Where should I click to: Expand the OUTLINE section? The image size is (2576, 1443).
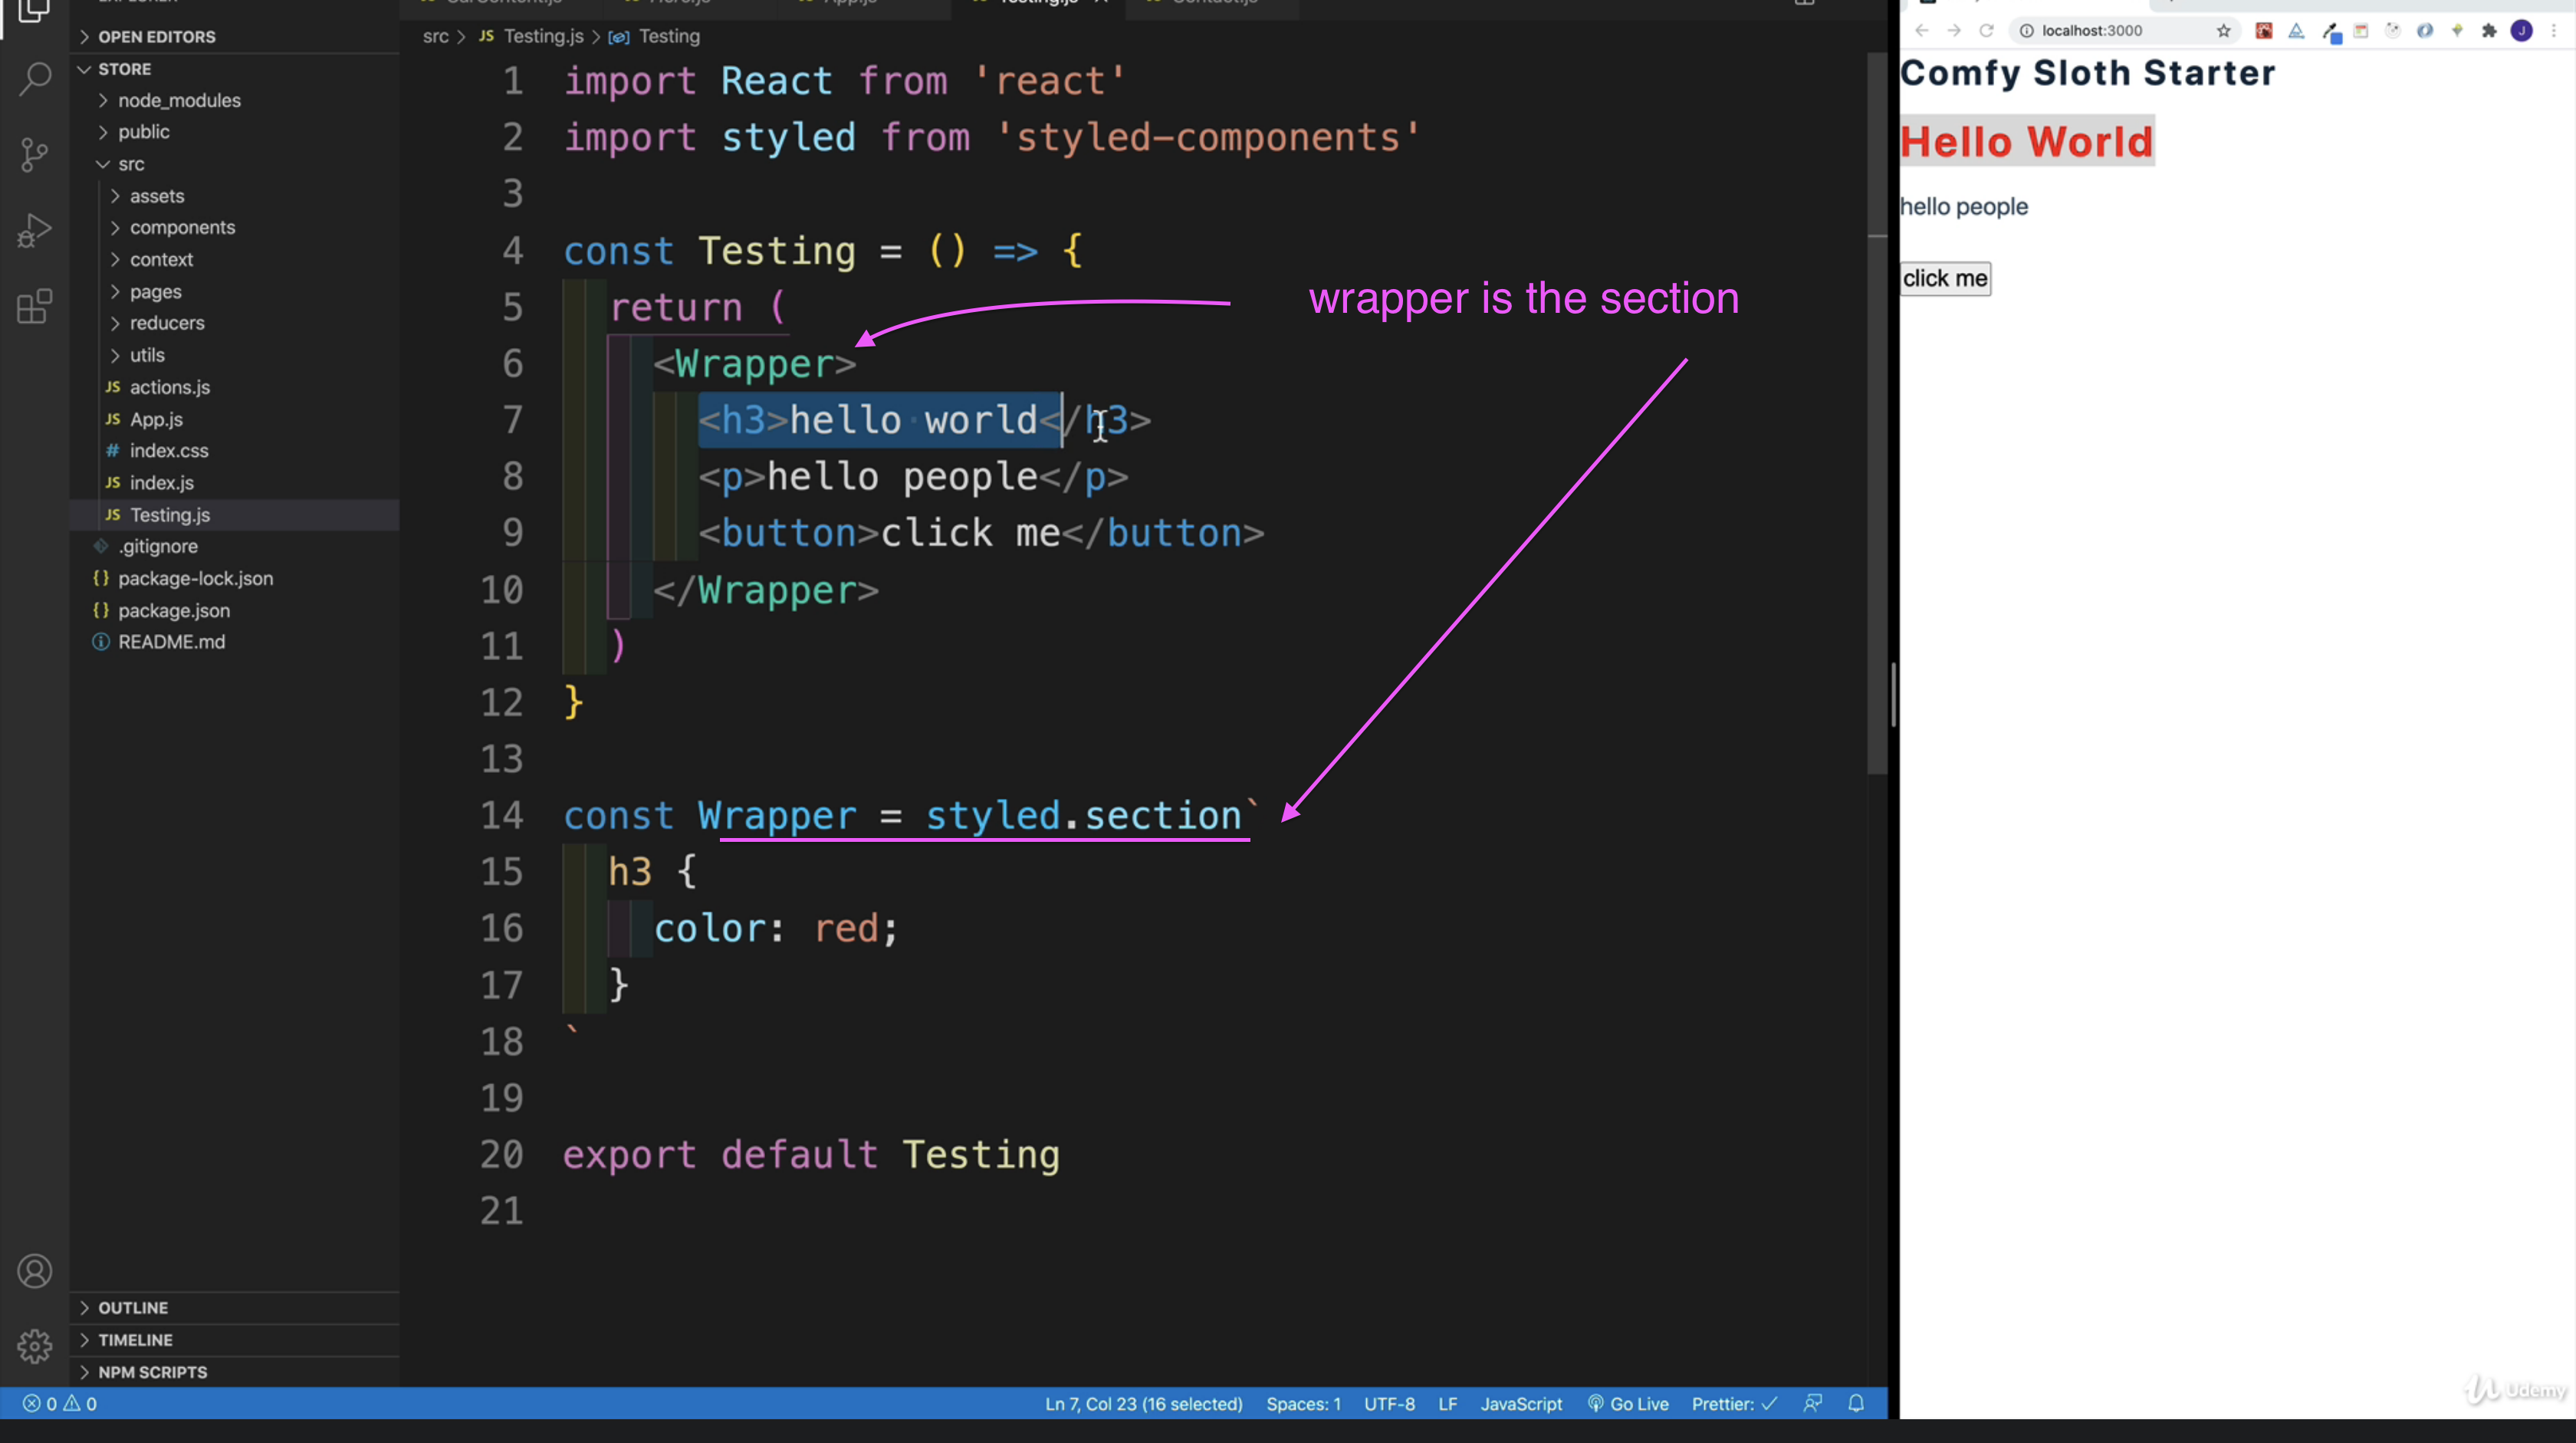pos(132,1308)
